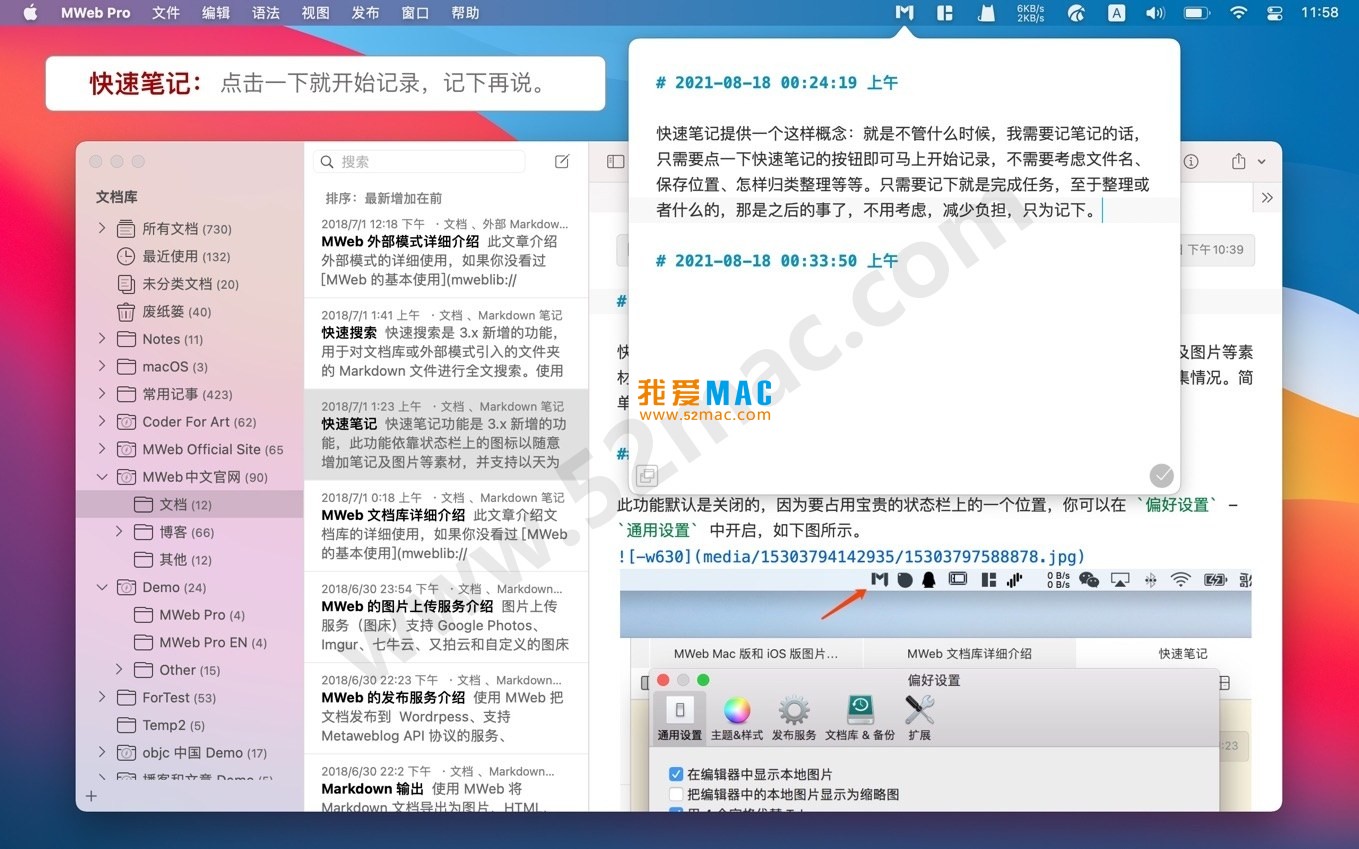1359x849 pixels.
Task: Open the MWeb 的发布服务介绍 document
Action: click(x=446, y=708)
